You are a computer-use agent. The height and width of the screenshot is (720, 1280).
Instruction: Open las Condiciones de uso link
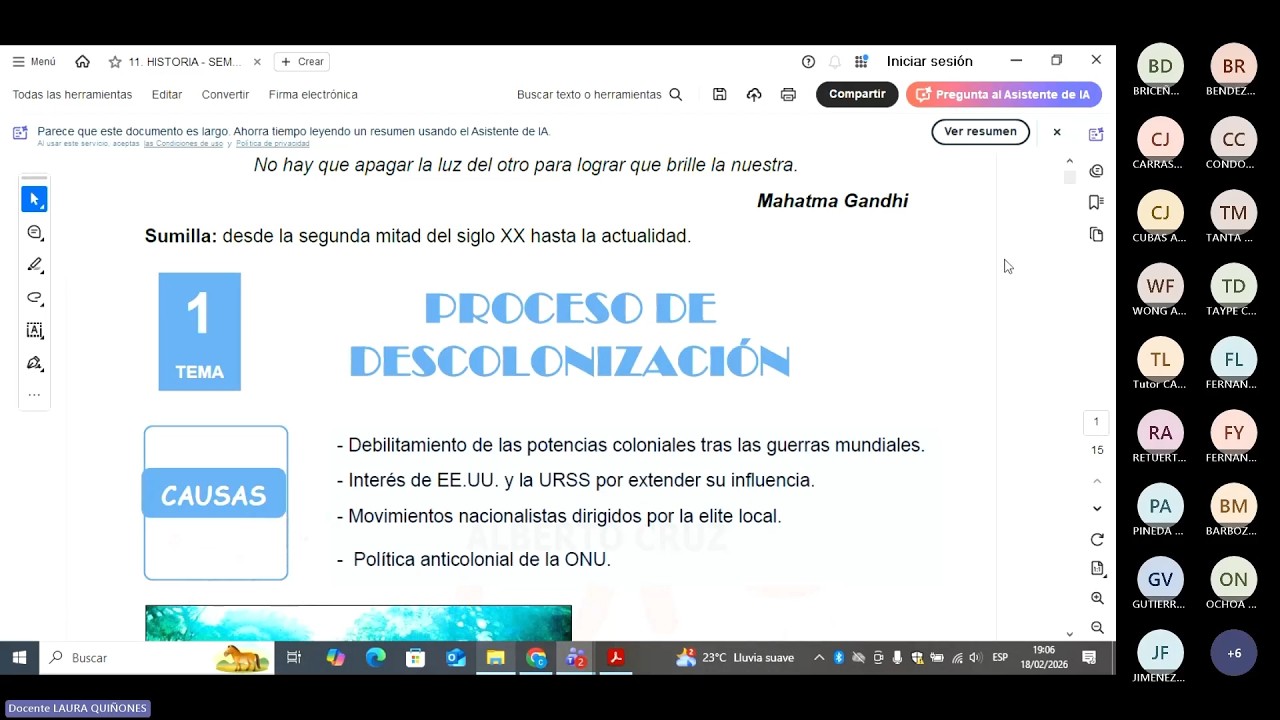[183, 144]
